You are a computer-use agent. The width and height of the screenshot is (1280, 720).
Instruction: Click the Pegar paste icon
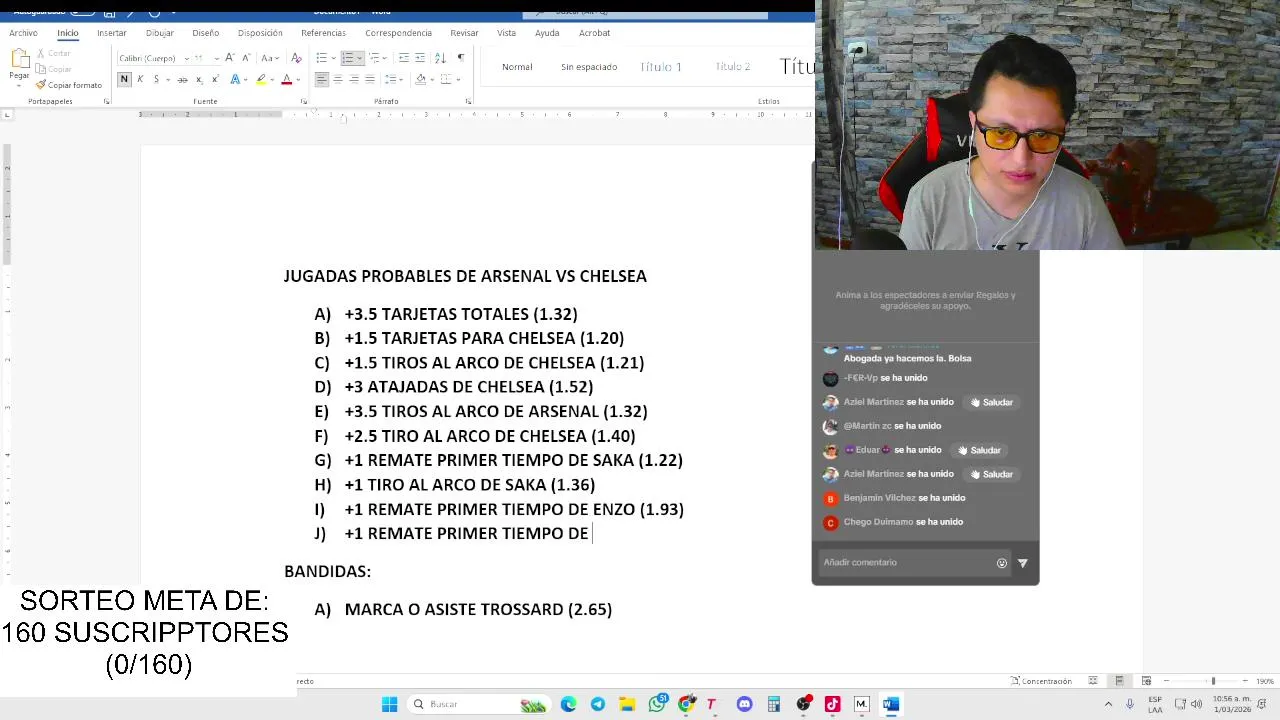19,60
